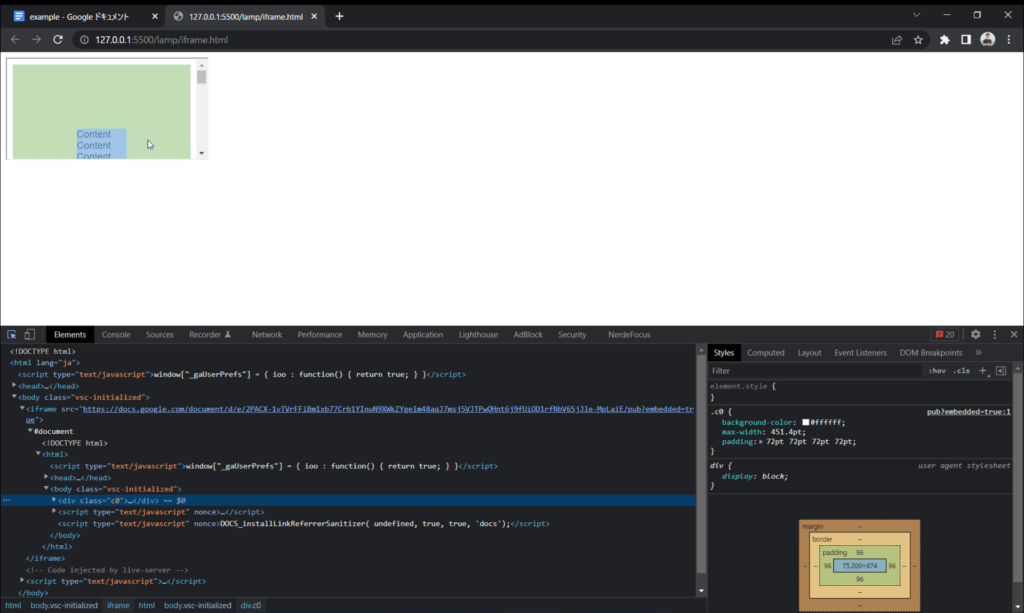View site information icon in address bar
This screenshot has height=613, width=1024.
coord(84,40)
